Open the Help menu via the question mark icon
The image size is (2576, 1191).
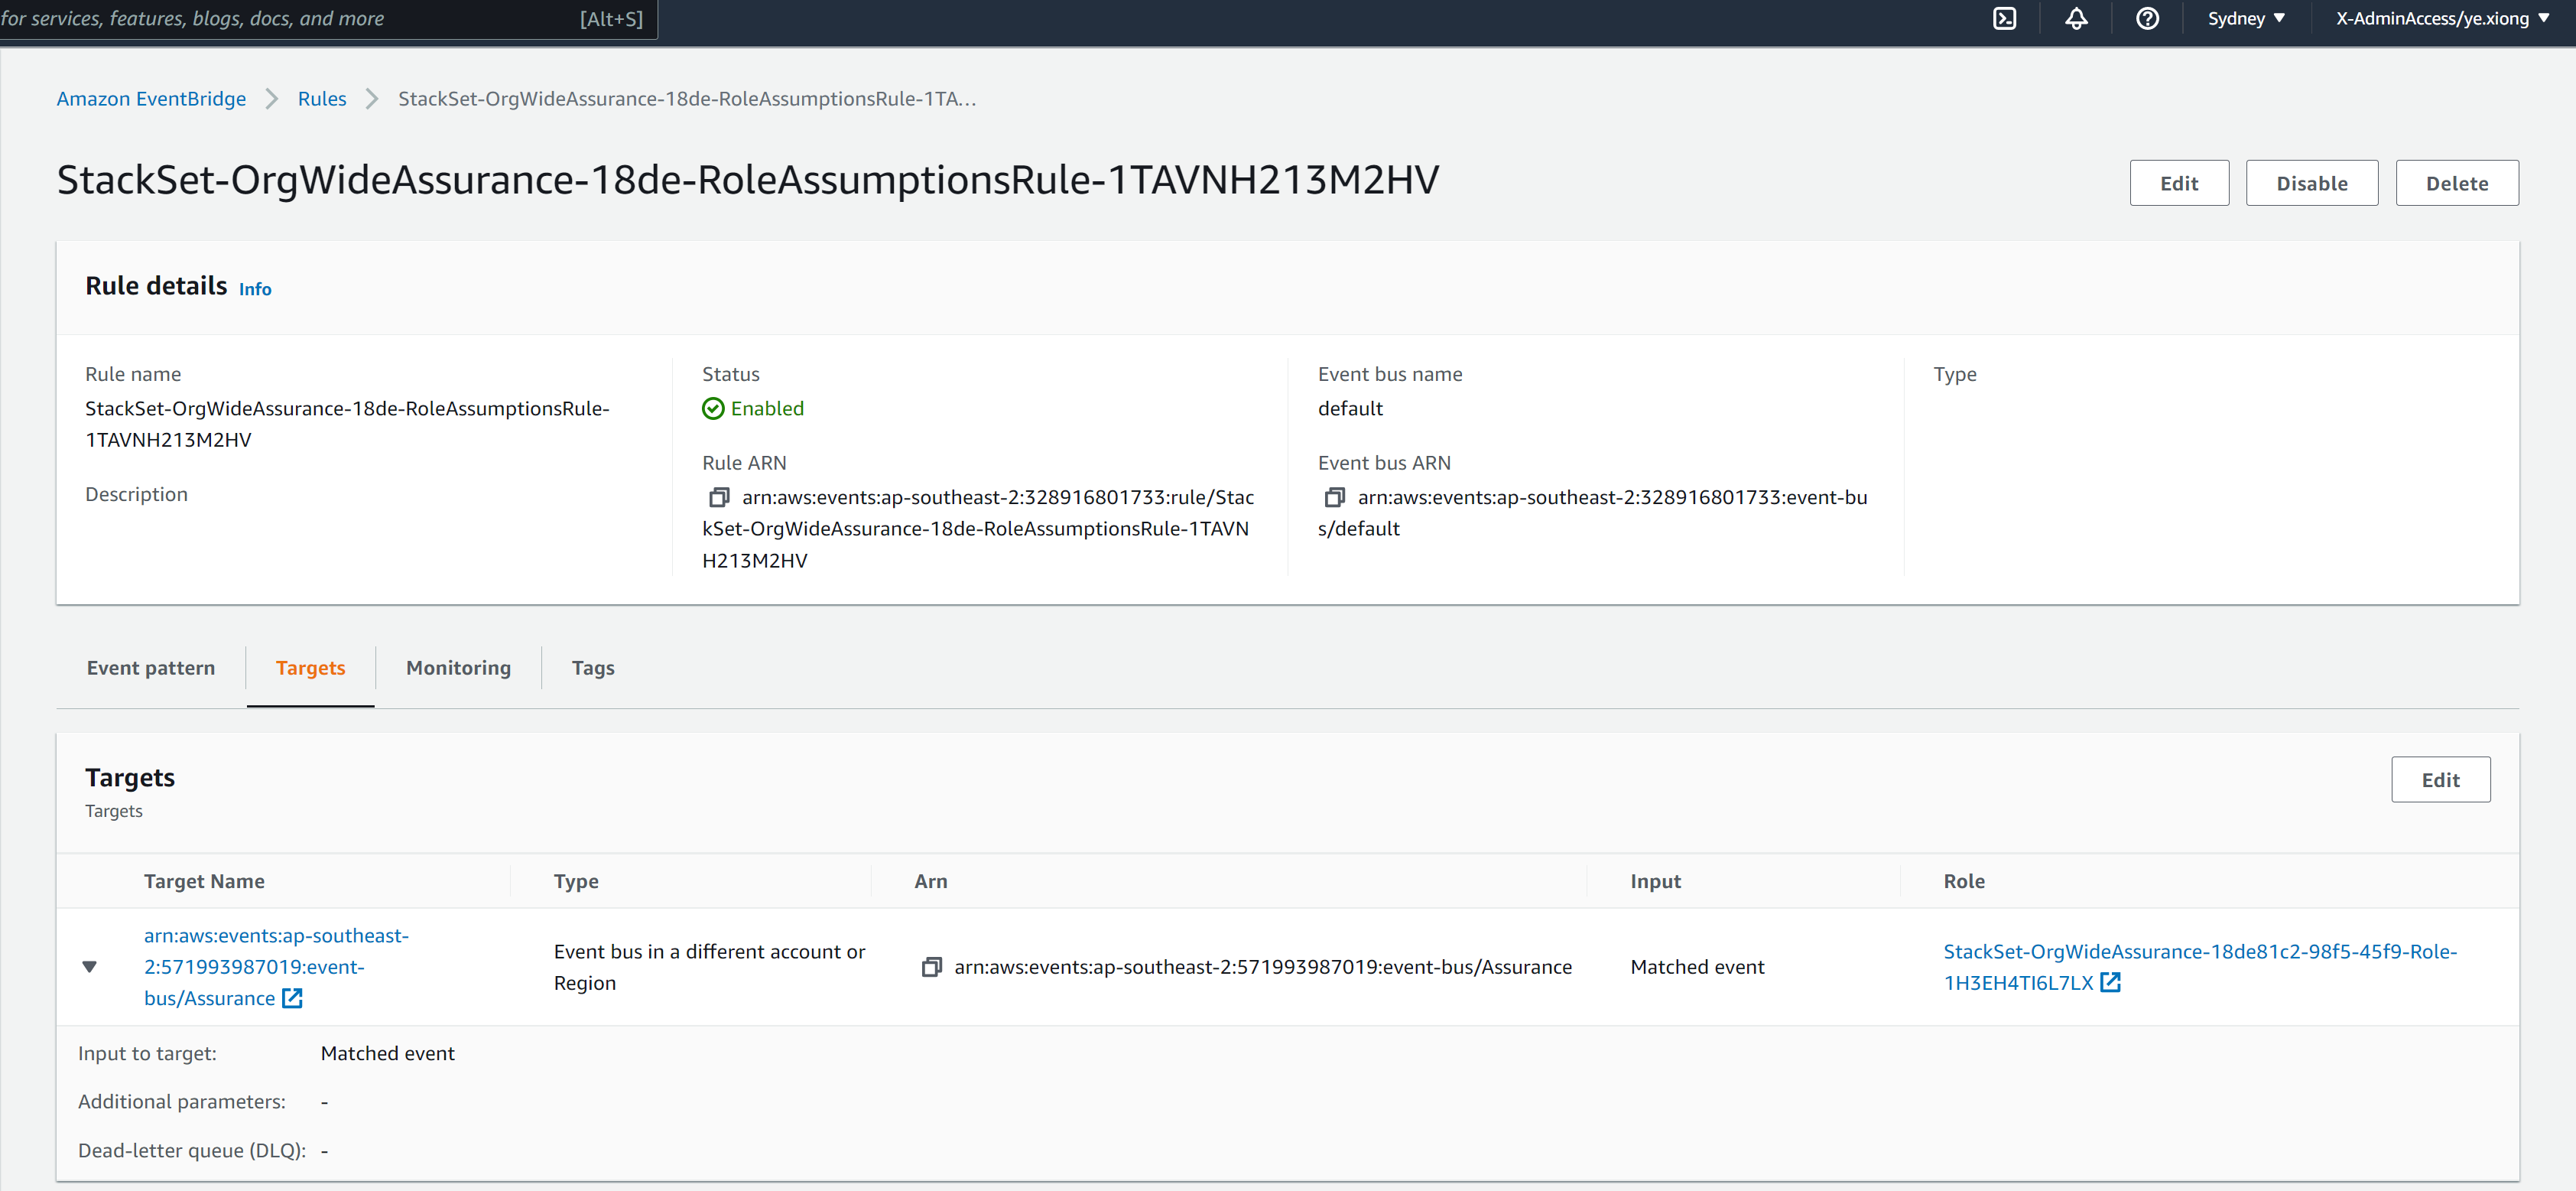2148,18
